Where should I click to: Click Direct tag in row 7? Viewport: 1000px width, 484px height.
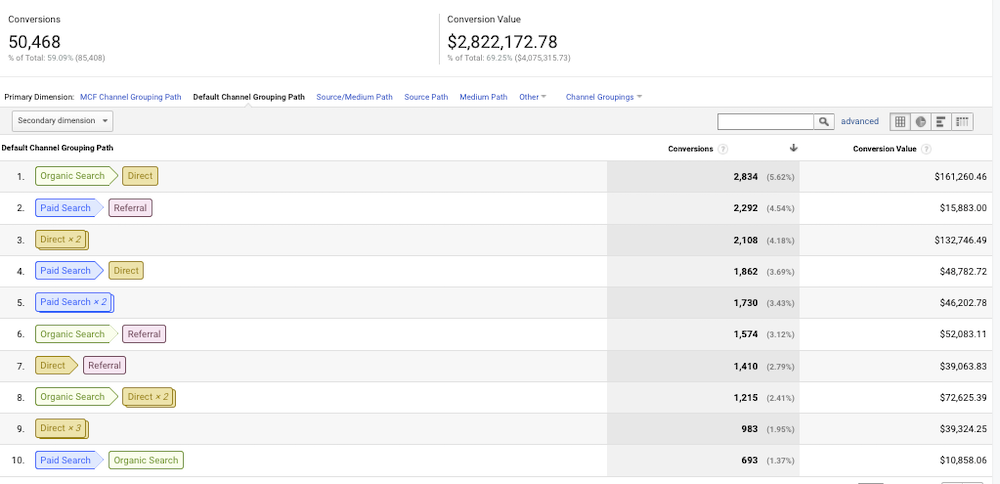point(56,366)
